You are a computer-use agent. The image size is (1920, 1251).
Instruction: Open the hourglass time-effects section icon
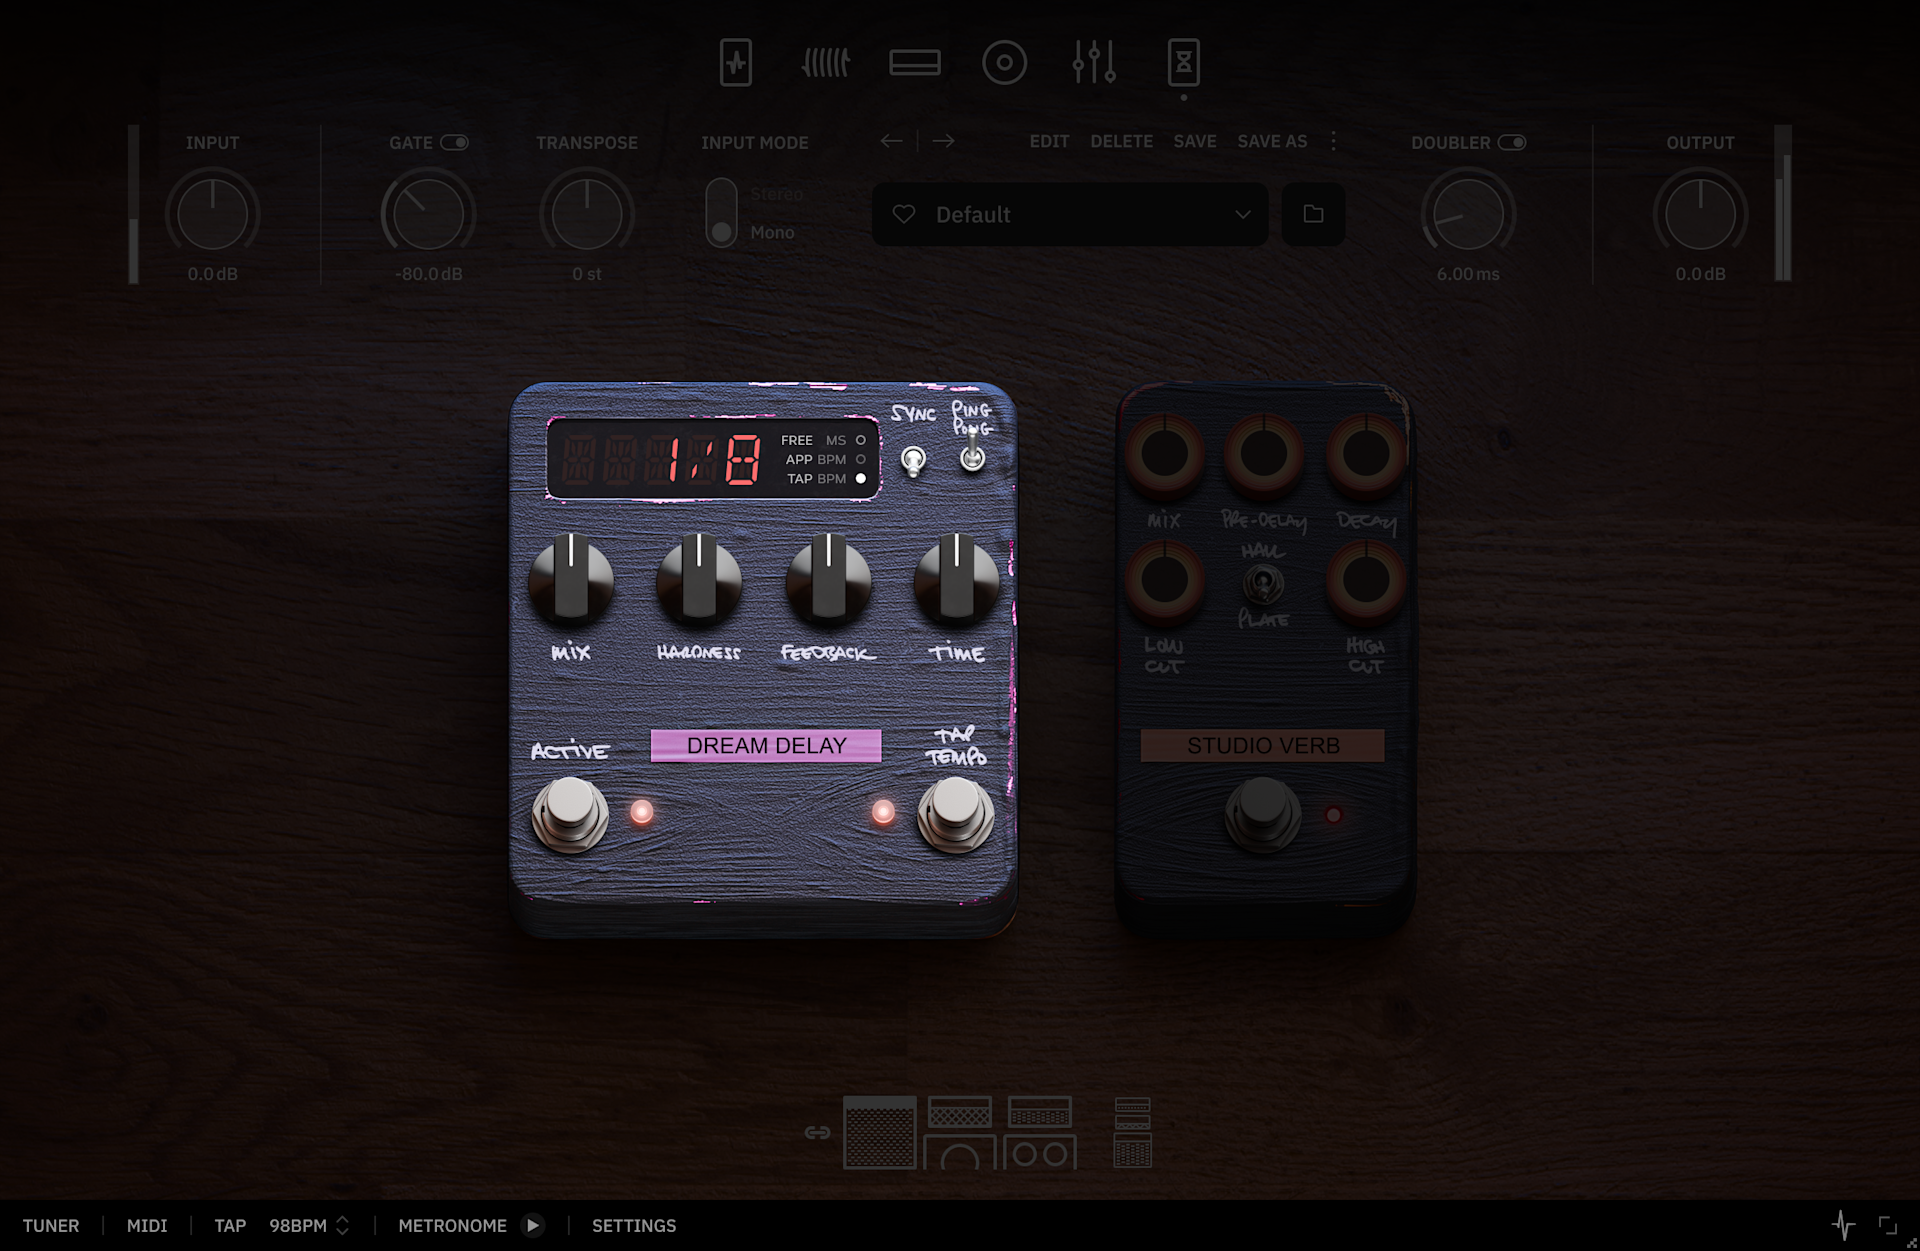(x=1183, y=63)
